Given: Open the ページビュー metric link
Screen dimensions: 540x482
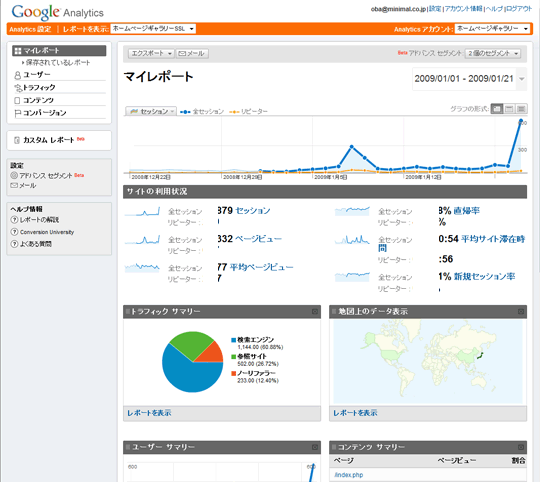Looking at the screenshot, I should (x=258, y=239).
